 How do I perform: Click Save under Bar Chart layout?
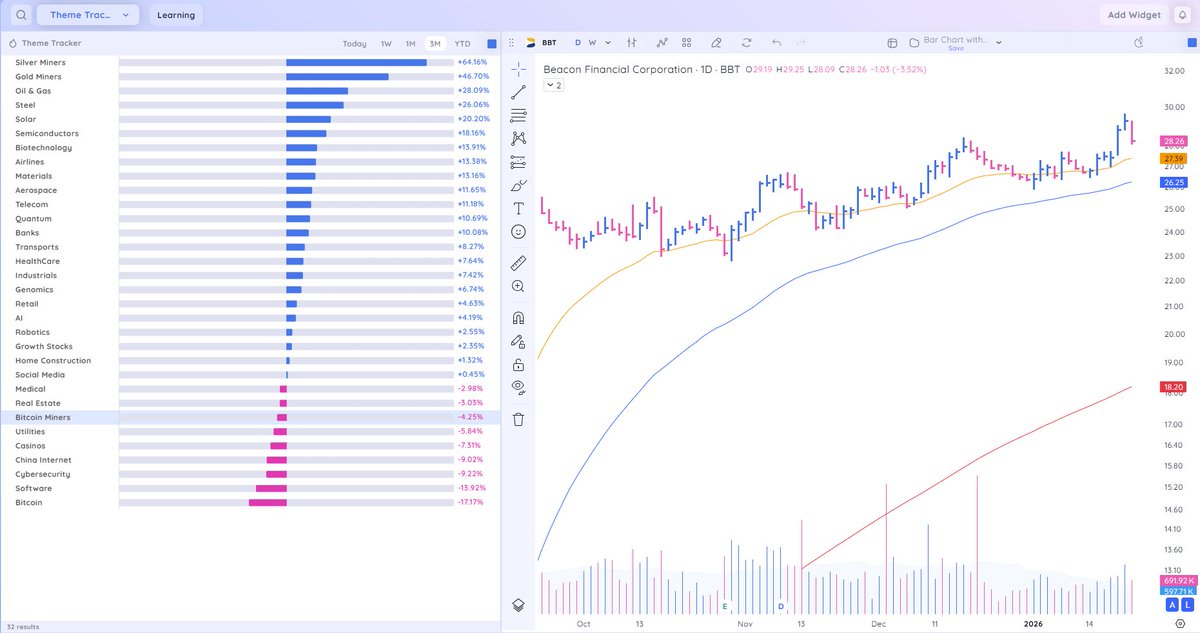coord(956,48)
